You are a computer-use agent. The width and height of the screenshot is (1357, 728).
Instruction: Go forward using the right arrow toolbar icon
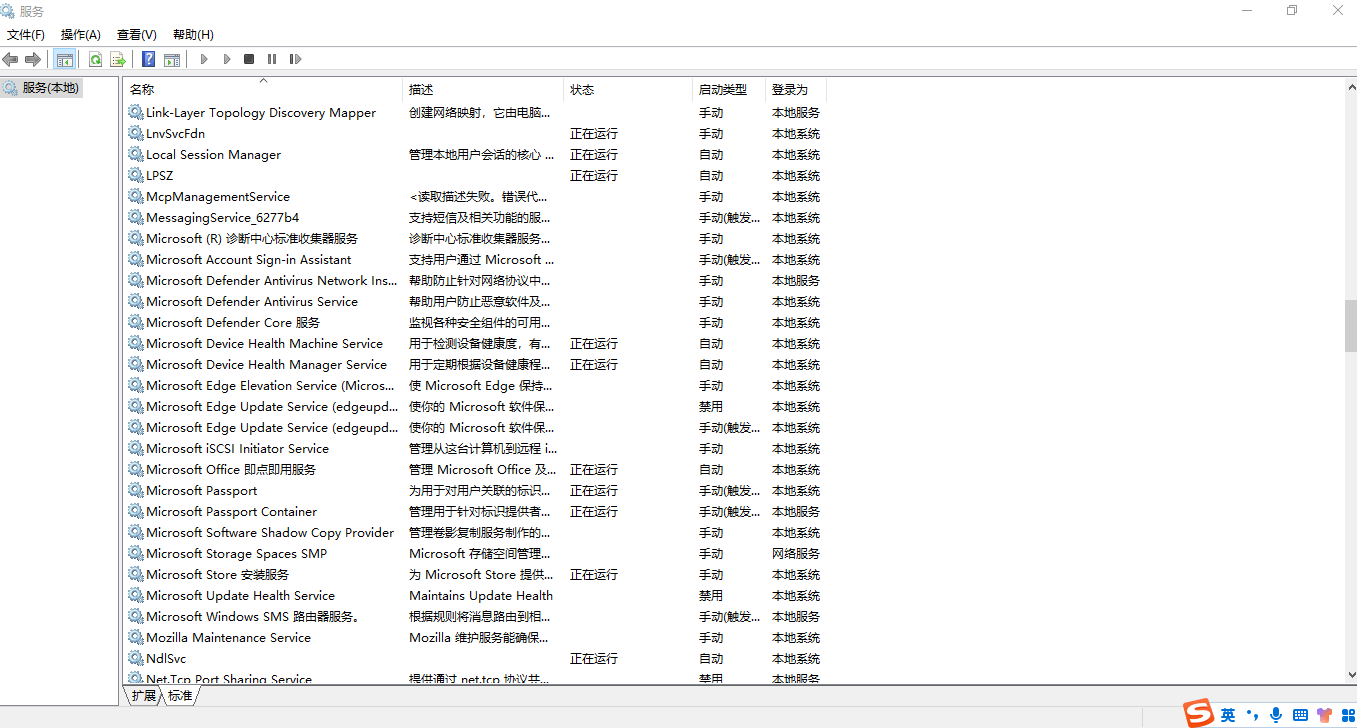tap(33, 59)
